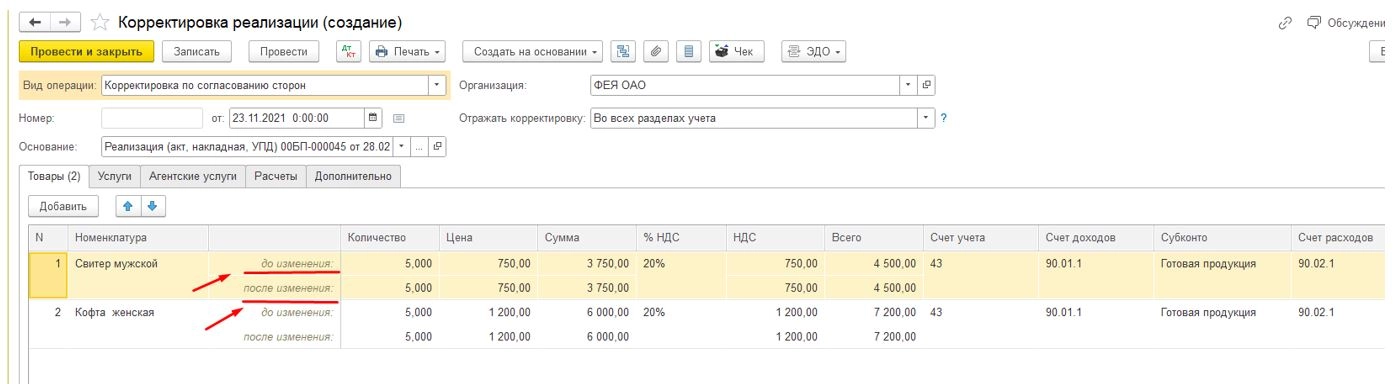Image resolution: width=1393 pixels, height=384 pixels.
Task: Click the Номер input field
Action: tap(152, 118)
